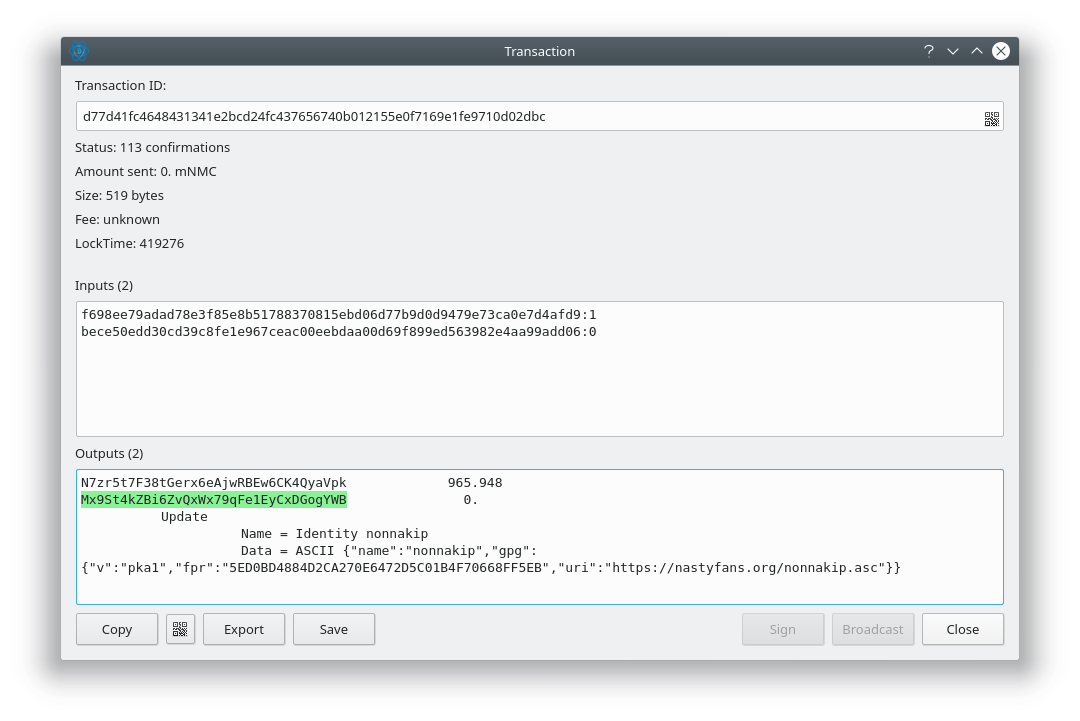This screenshot has width=1080, height=721.
Task: Copy the transaction details
Action: point(116,629)
